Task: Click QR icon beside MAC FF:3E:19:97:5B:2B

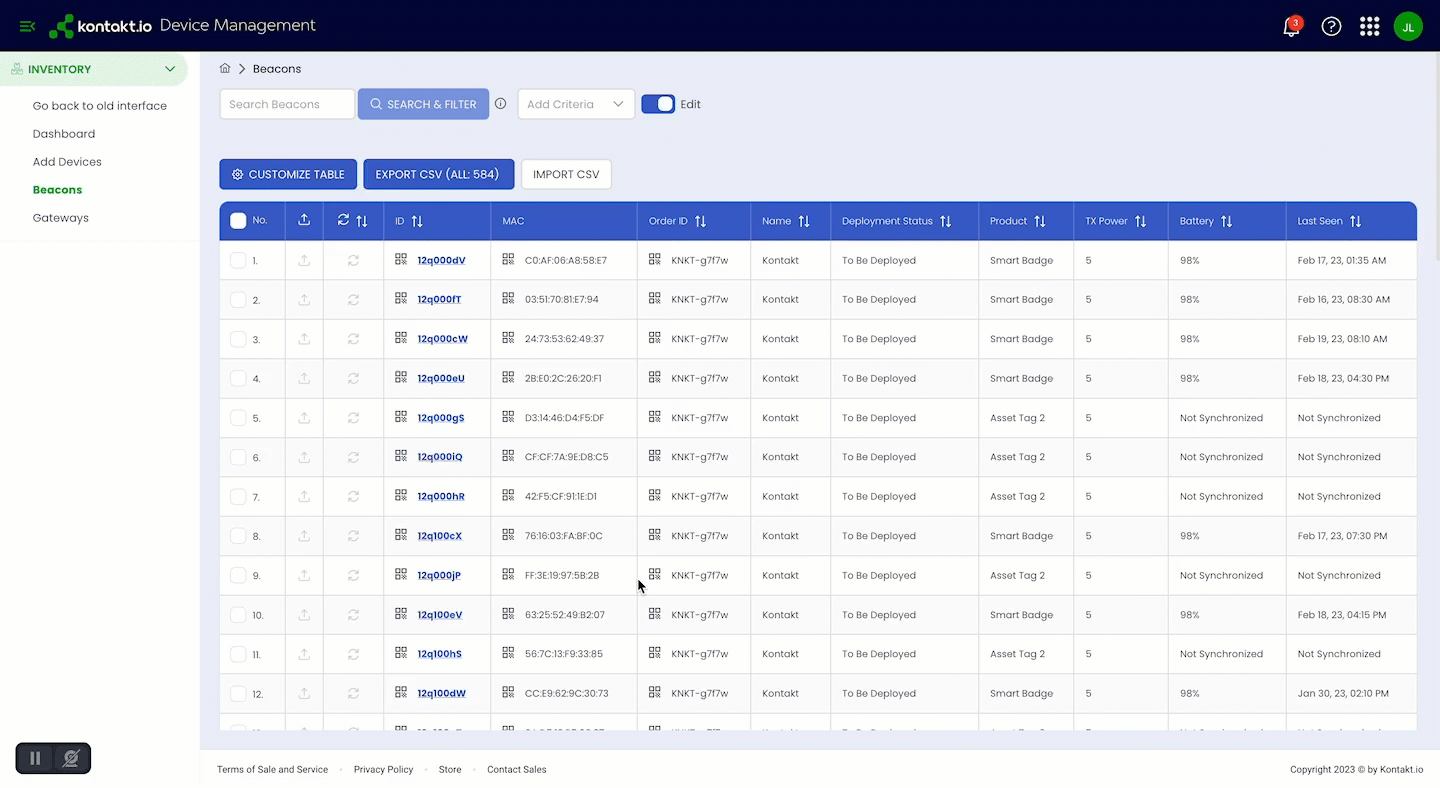Action: tap(508, 574)
